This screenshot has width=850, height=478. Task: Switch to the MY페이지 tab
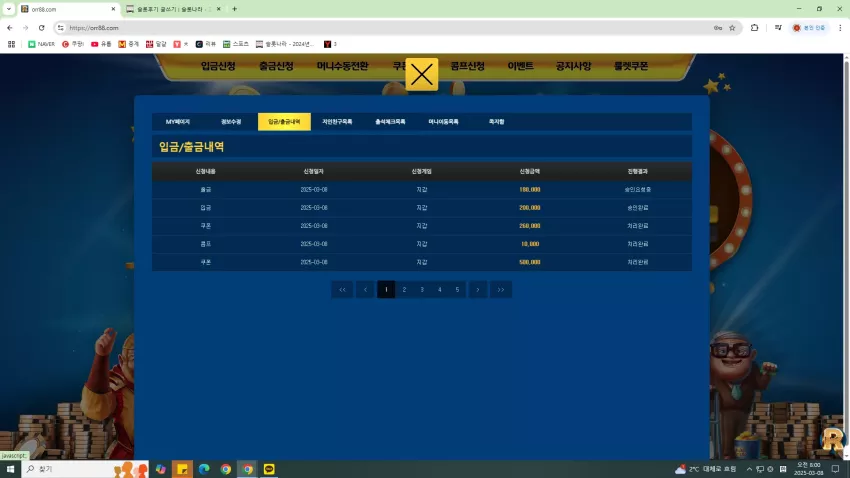178,122
